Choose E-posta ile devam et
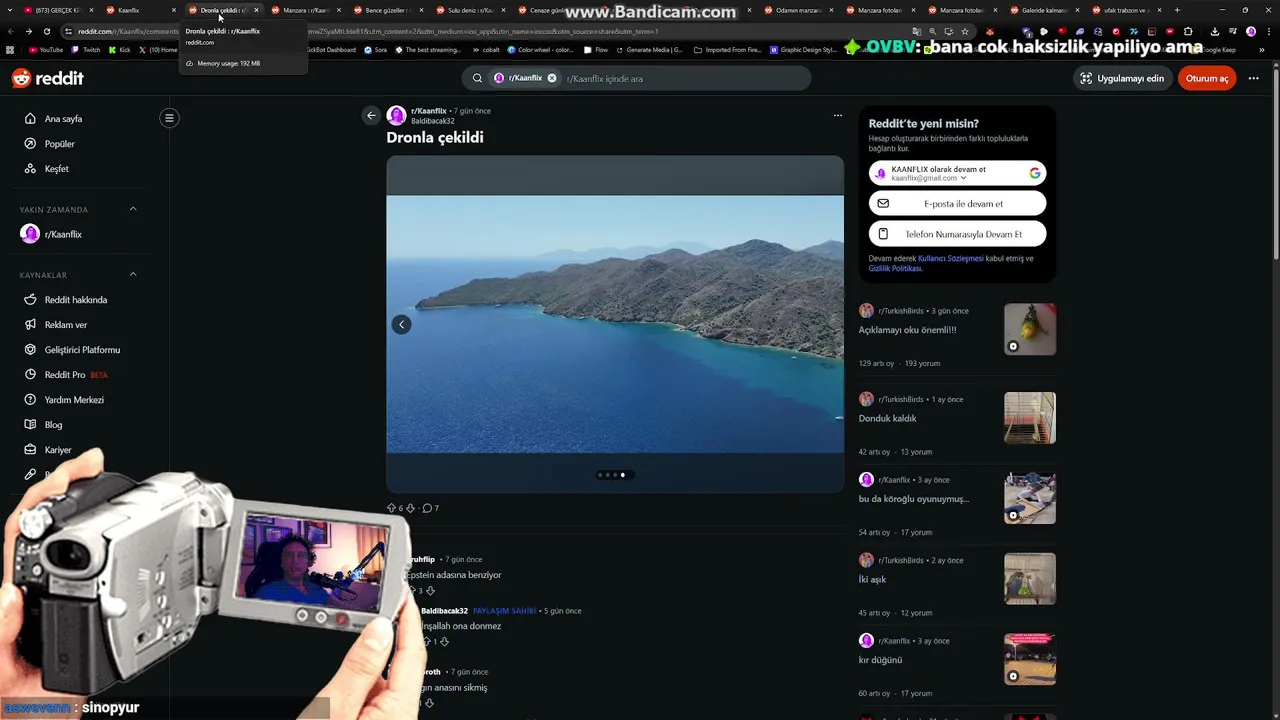1280x720 pixels. 957,203
